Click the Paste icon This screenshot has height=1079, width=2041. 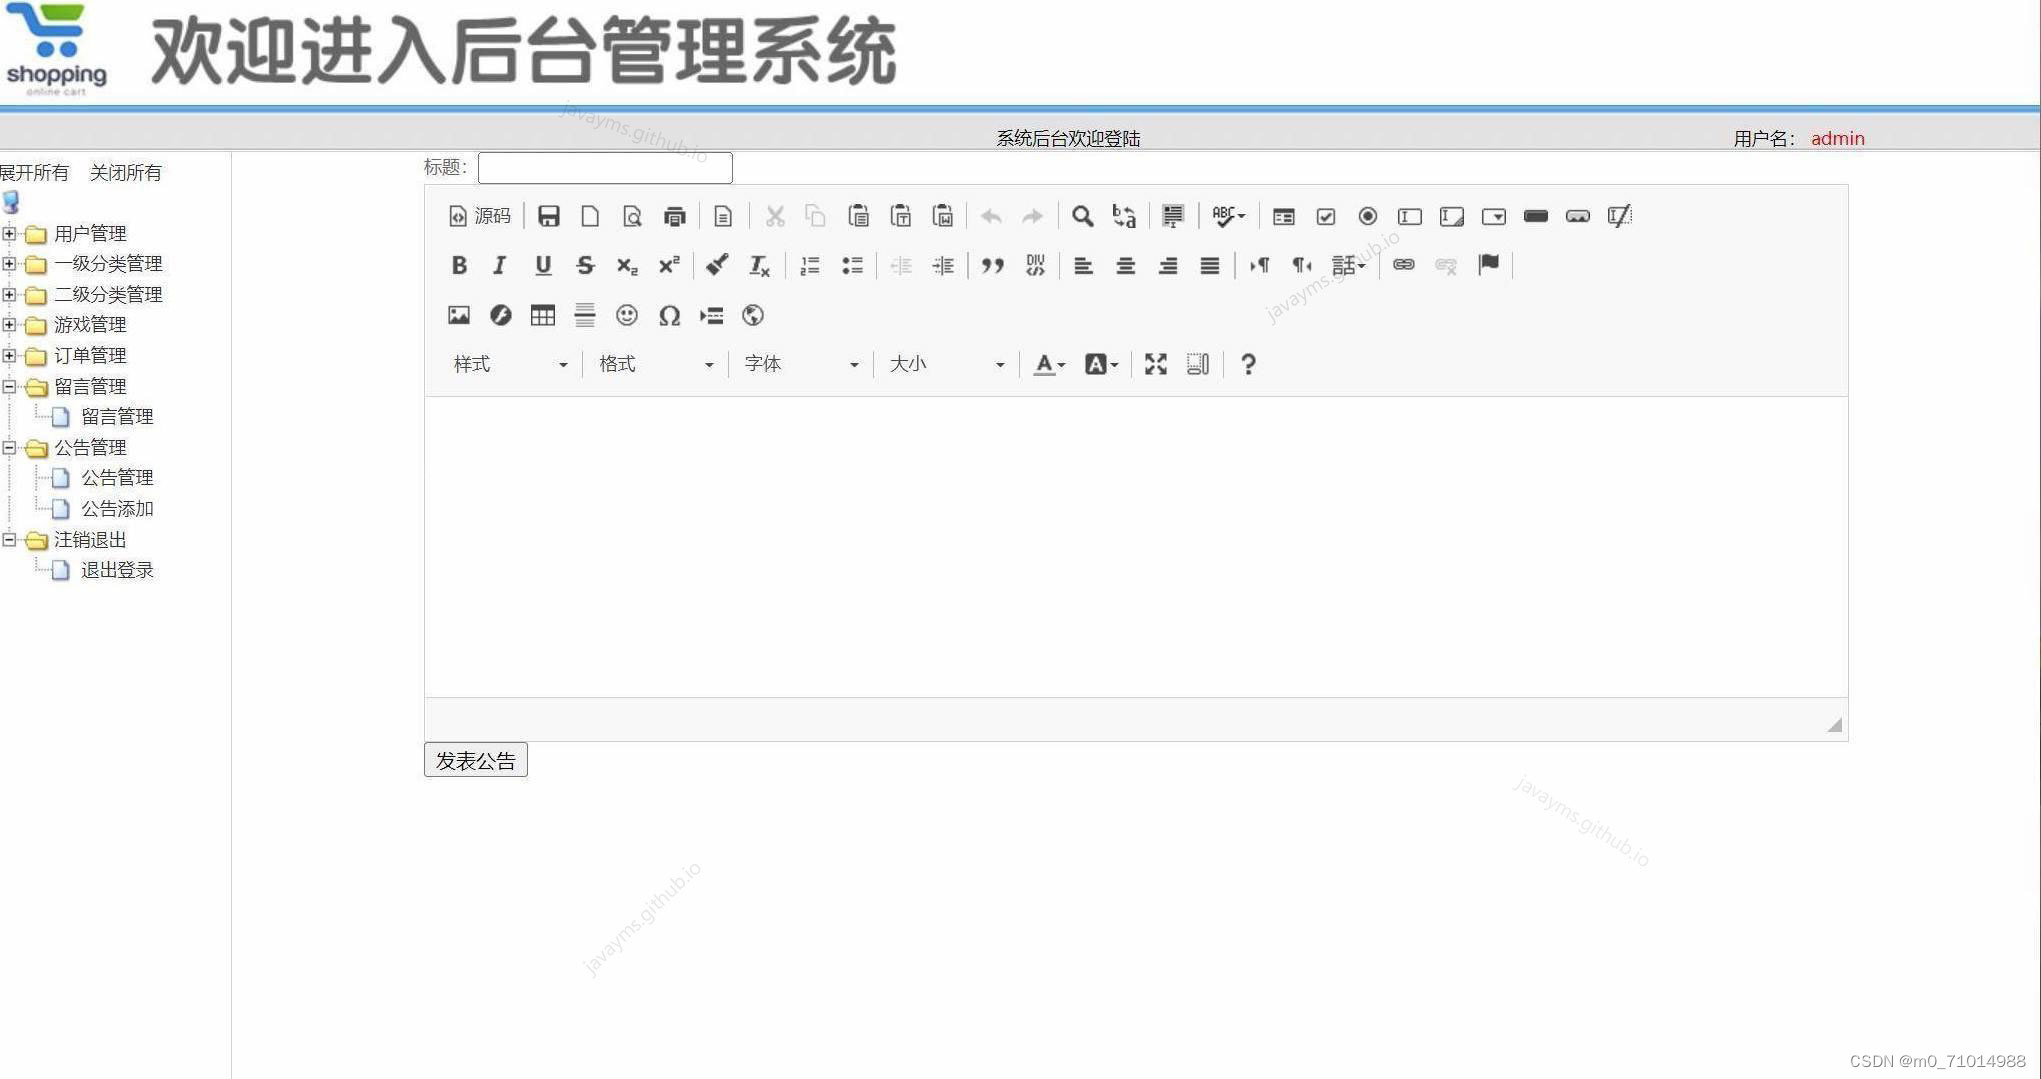pos(858,216)
